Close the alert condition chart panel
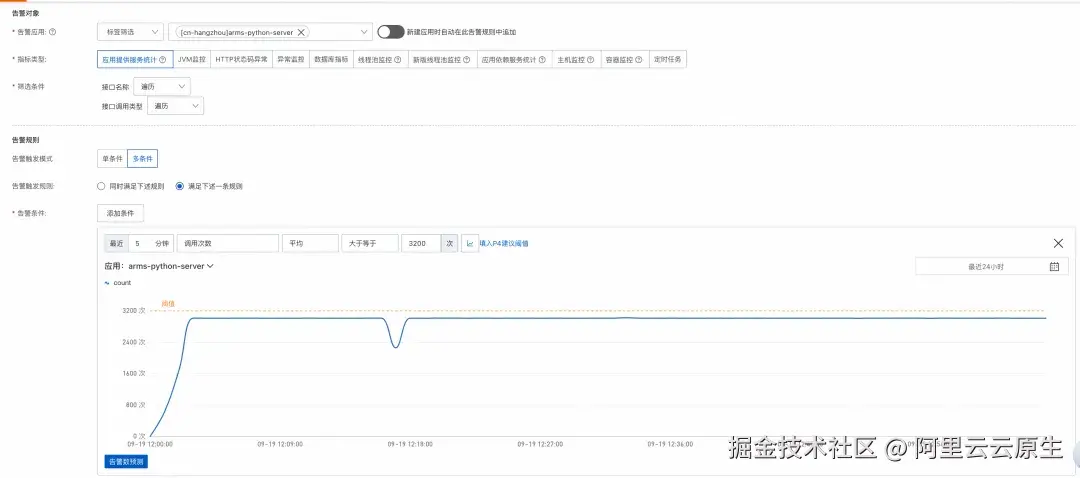Image resolution: width=1080 pixels, height=478 pixels. pos(1058,243)
